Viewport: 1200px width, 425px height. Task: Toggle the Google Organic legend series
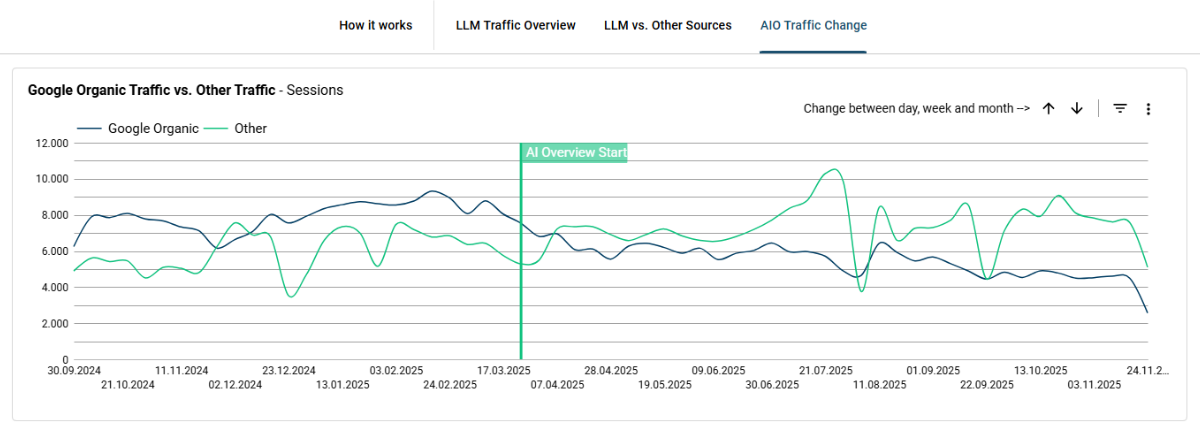[153, 128]
